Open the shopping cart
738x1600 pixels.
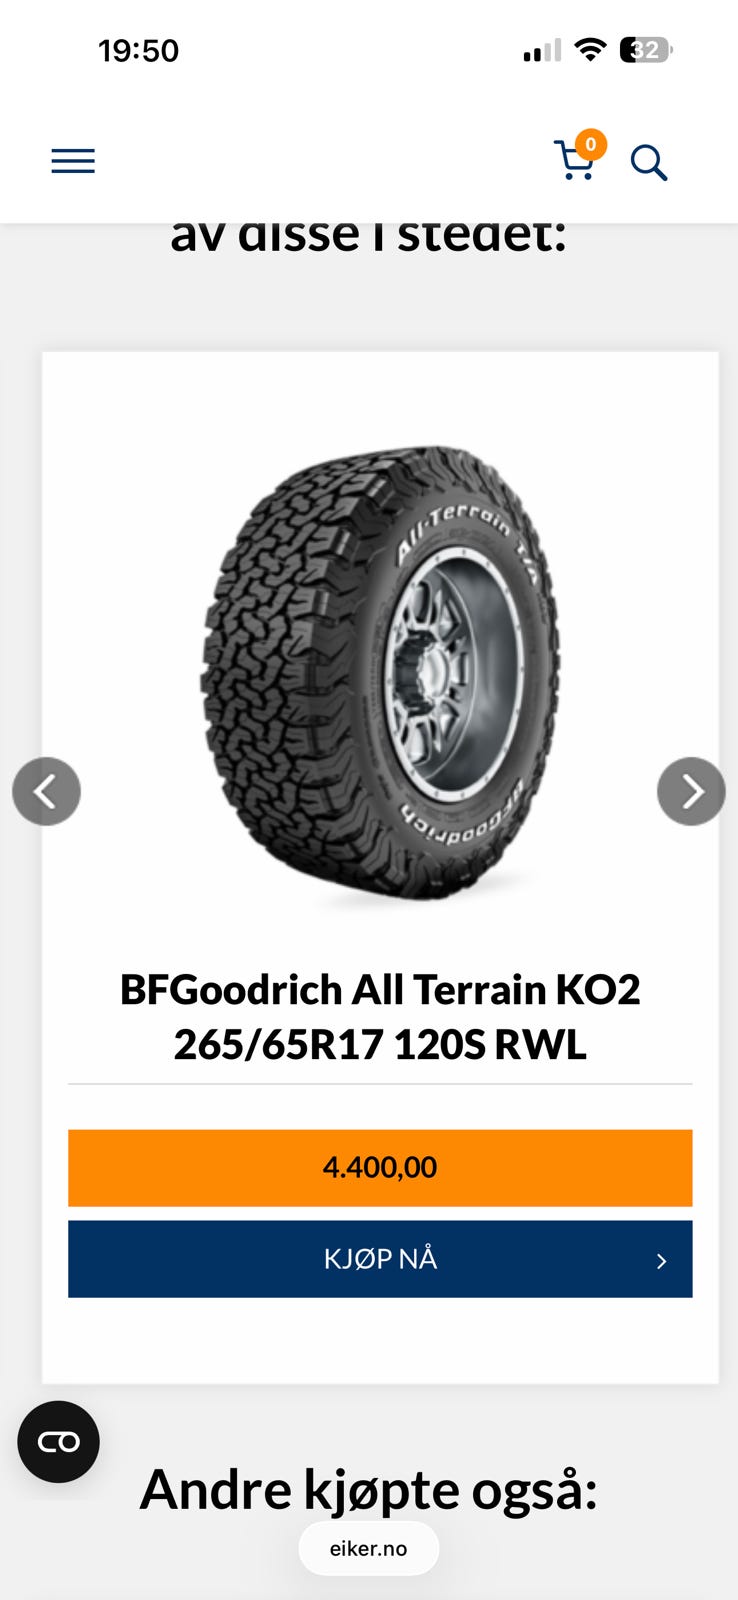[x=574, y=161]
